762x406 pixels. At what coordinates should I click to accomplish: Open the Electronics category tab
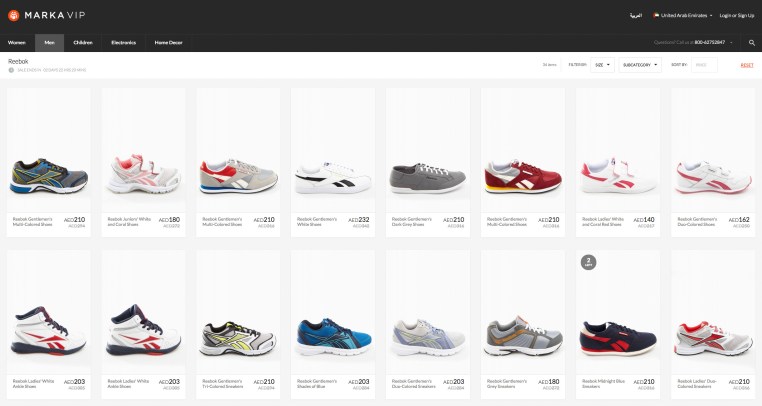123,43
